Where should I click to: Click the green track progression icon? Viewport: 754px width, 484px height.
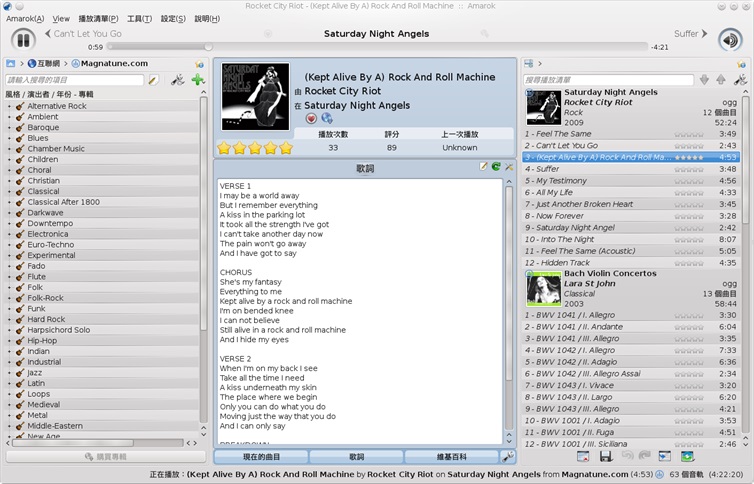[x=688, y=457]
